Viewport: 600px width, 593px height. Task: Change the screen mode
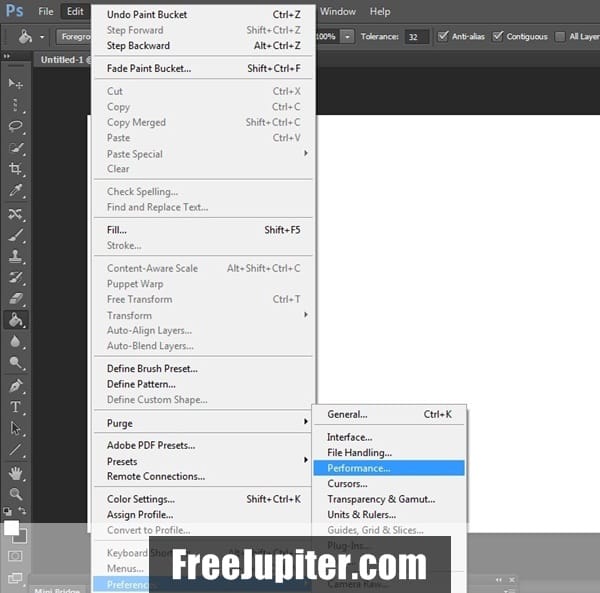[x=15, y=578]
